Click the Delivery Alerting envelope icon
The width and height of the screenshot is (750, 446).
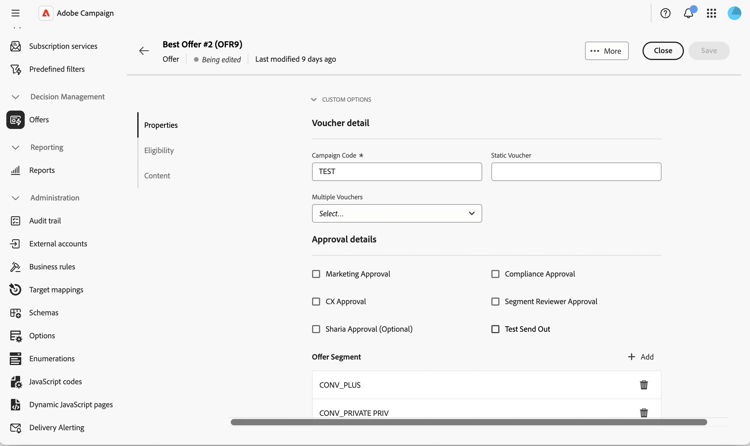pyautogui.click(x=16, y=428)
